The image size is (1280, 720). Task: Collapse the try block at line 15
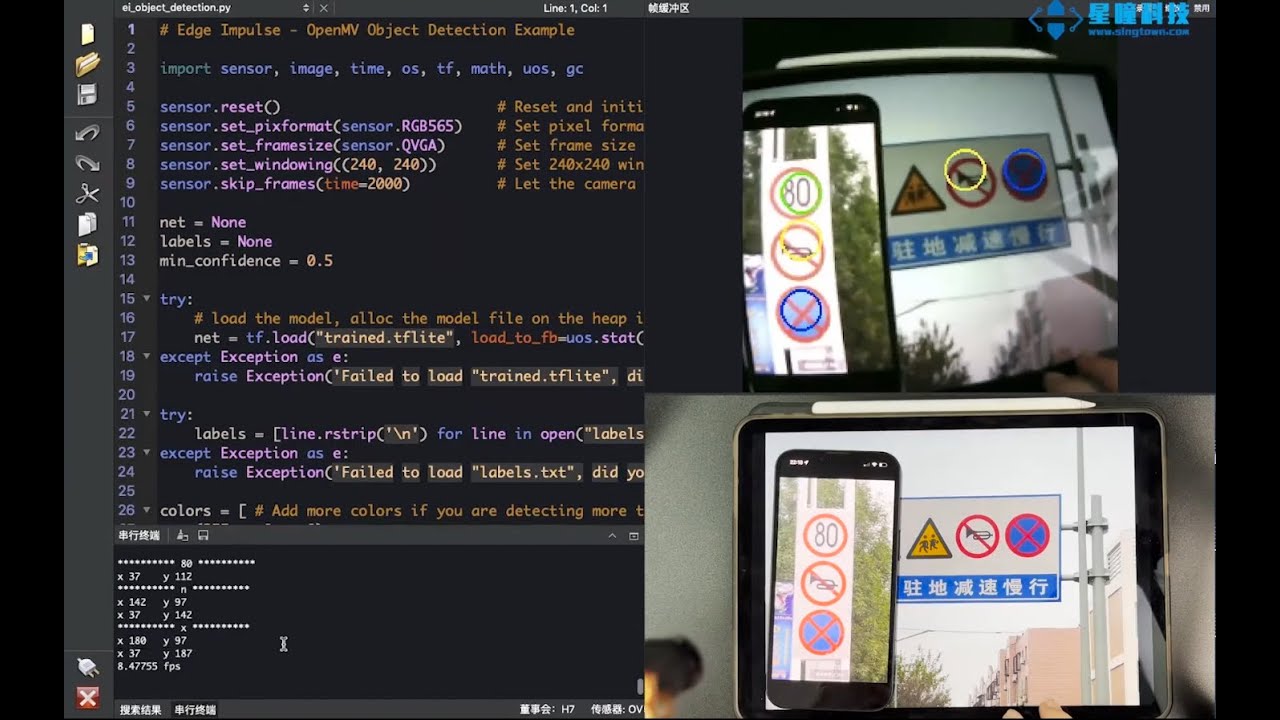[147, 299]
